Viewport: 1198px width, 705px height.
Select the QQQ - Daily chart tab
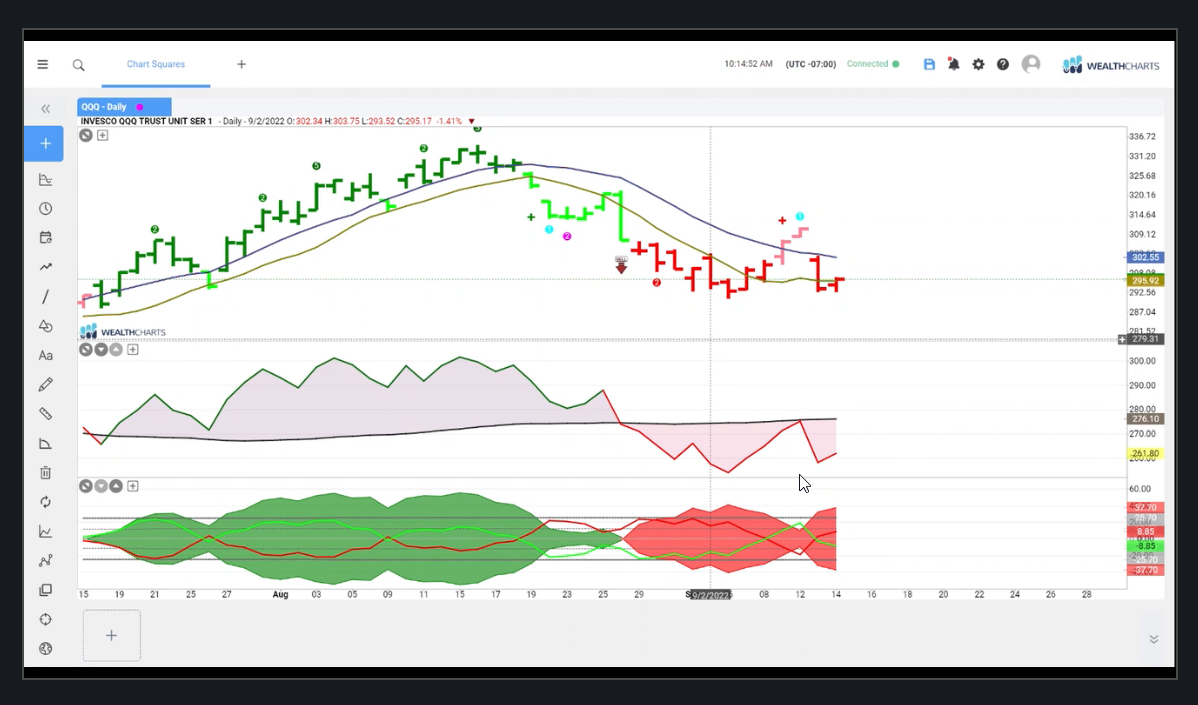[x=124, y=107]
